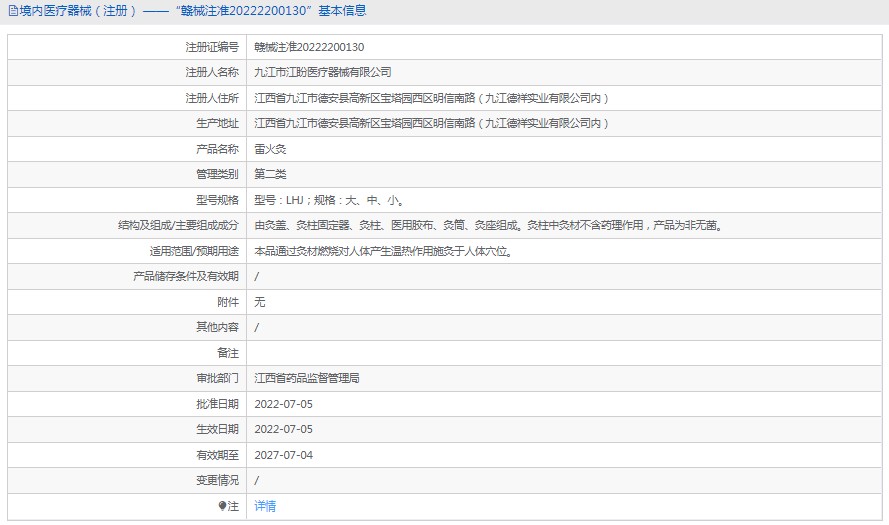The height and width of the screenshot is (525, 889).
Task: Click the document icon in the header title
Action: coord(12,11)
